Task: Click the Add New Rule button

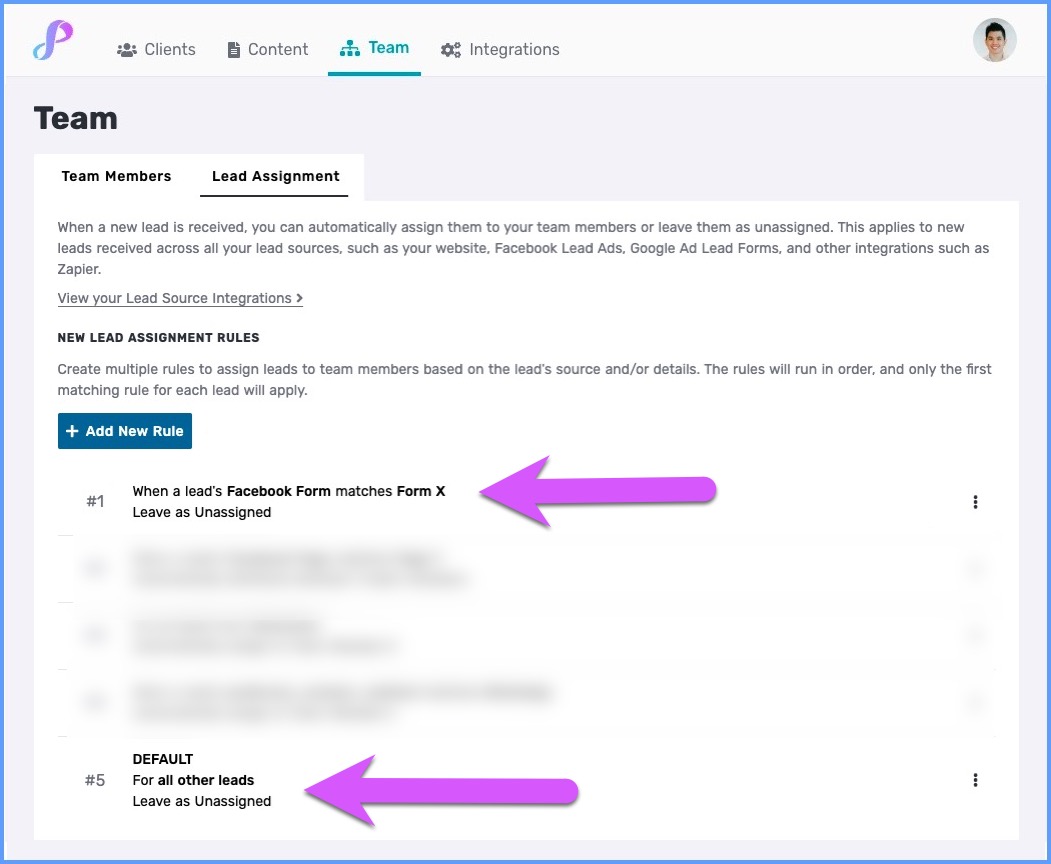Action: (124, 431)
